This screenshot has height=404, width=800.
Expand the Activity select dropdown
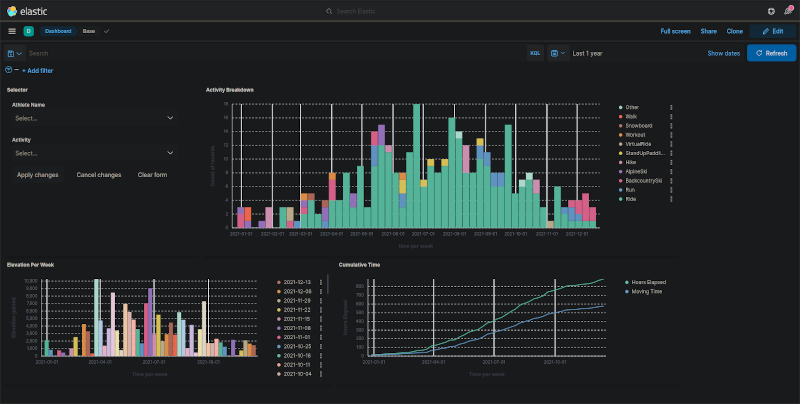pyautogui.click(x=94, y=153)
